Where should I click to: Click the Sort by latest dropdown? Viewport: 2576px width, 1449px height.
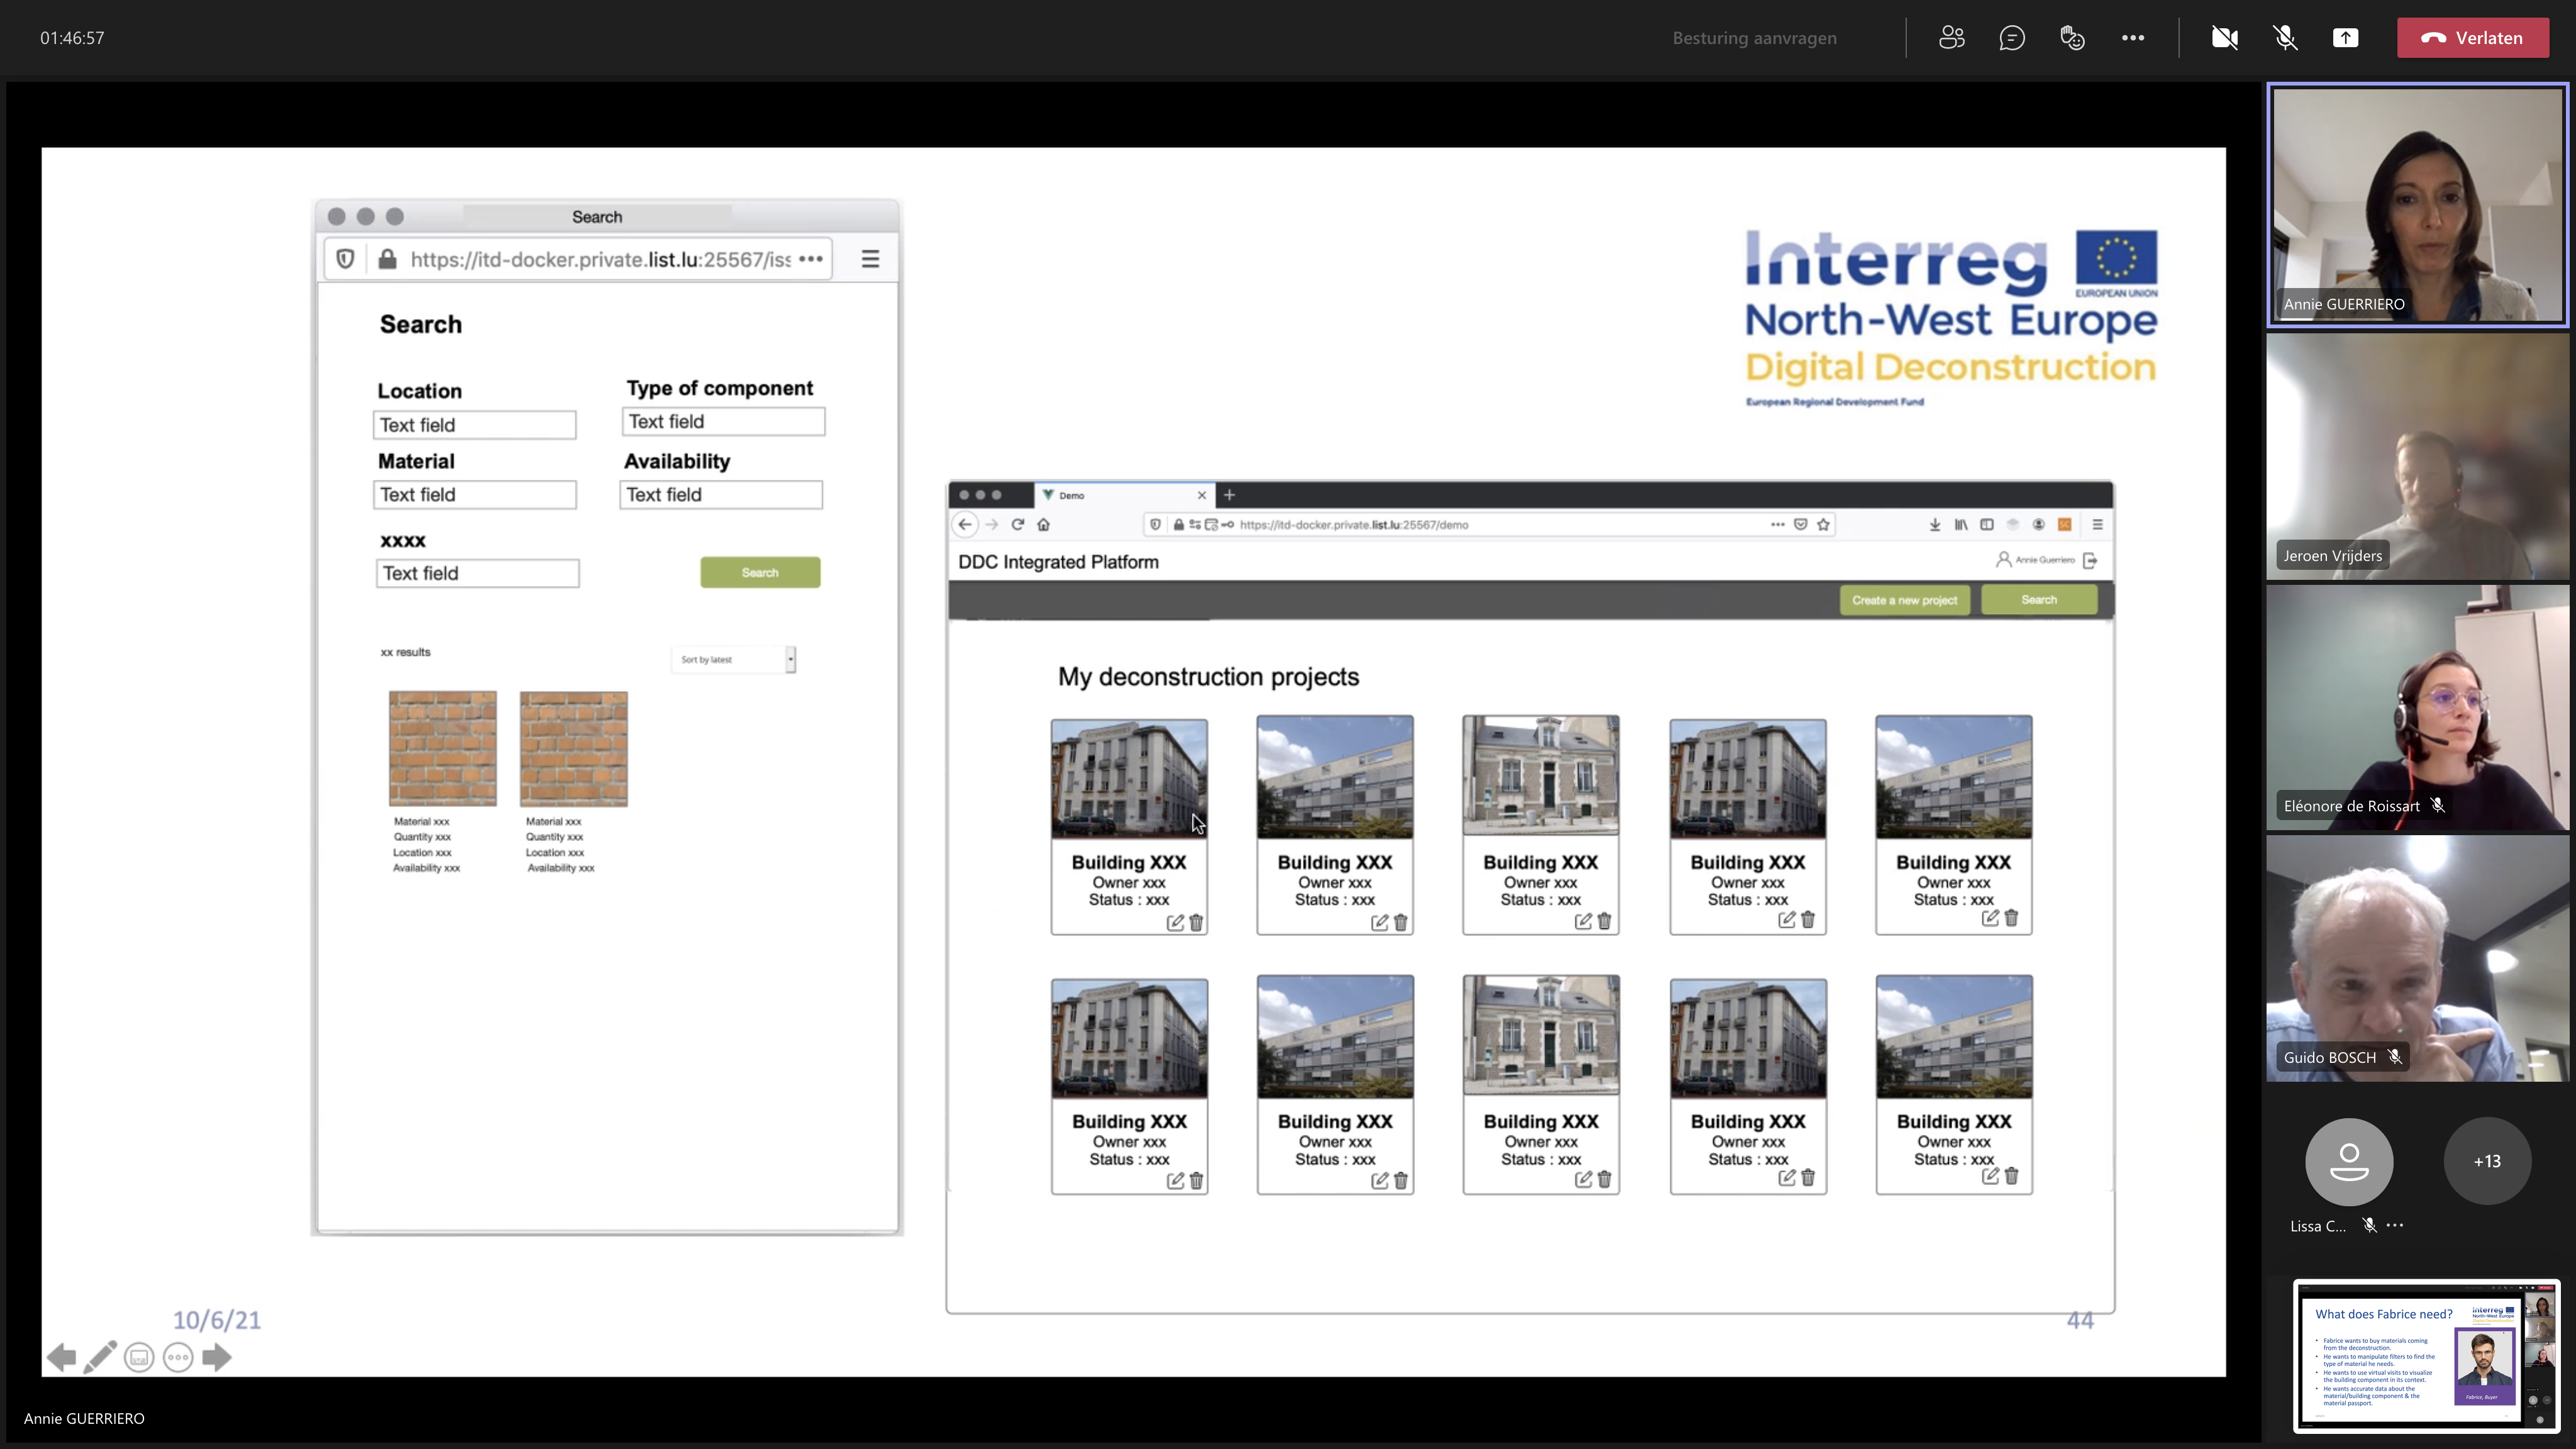point(733,659)
